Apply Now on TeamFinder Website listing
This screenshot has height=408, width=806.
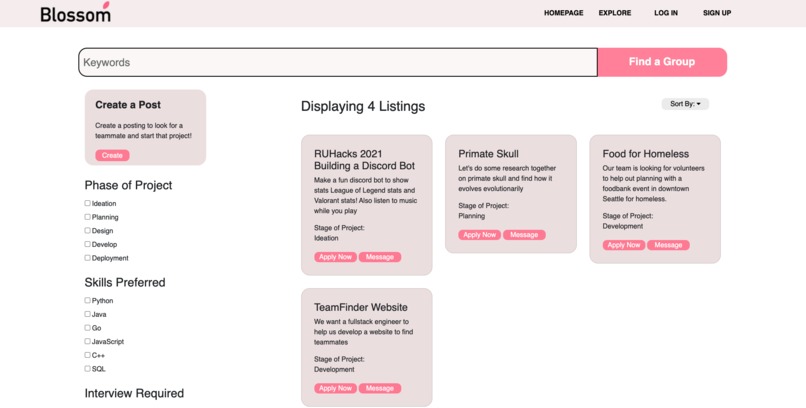click(335, 388)
